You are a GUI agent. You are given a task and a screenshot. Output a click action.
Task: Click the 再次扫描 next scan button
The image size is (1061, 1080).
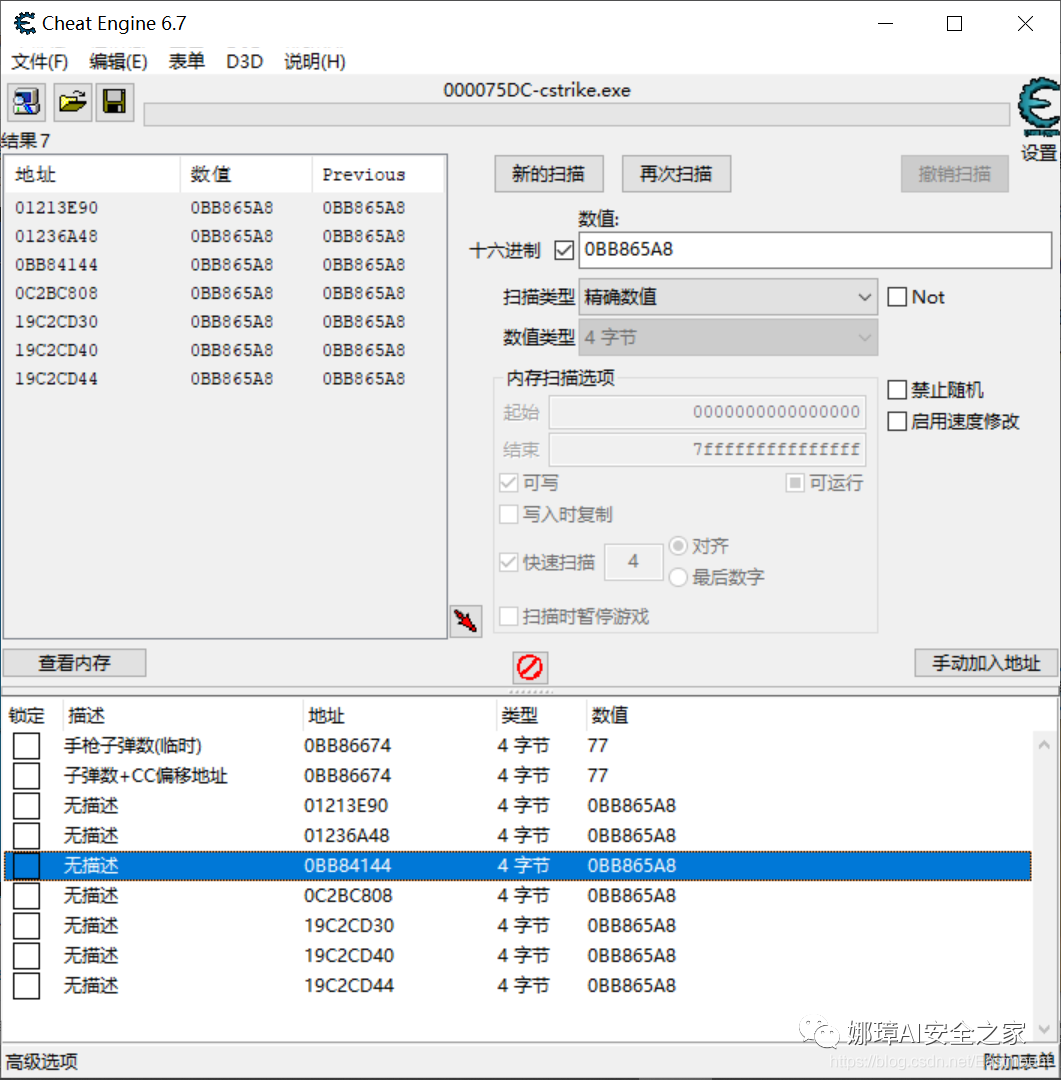click(677, 174)
